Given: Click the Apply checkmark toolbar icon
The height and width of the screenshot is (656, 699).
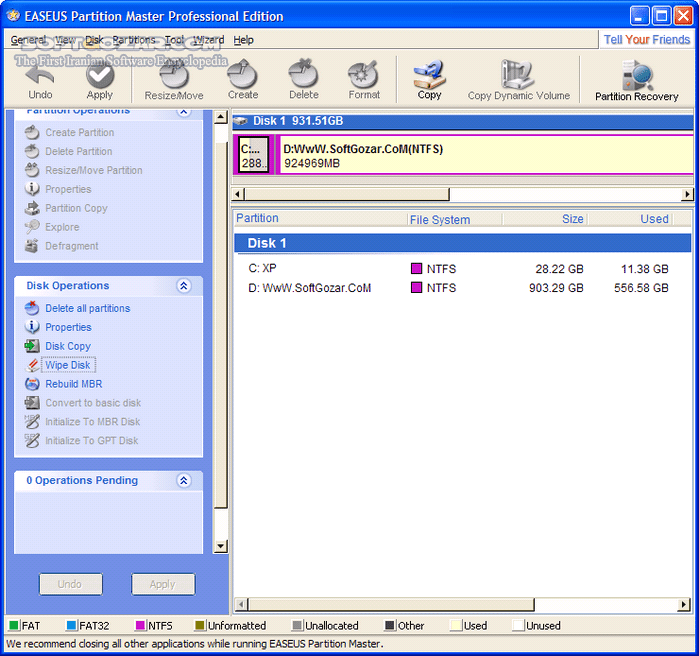Looking at the screenshot, I should 100,75.
